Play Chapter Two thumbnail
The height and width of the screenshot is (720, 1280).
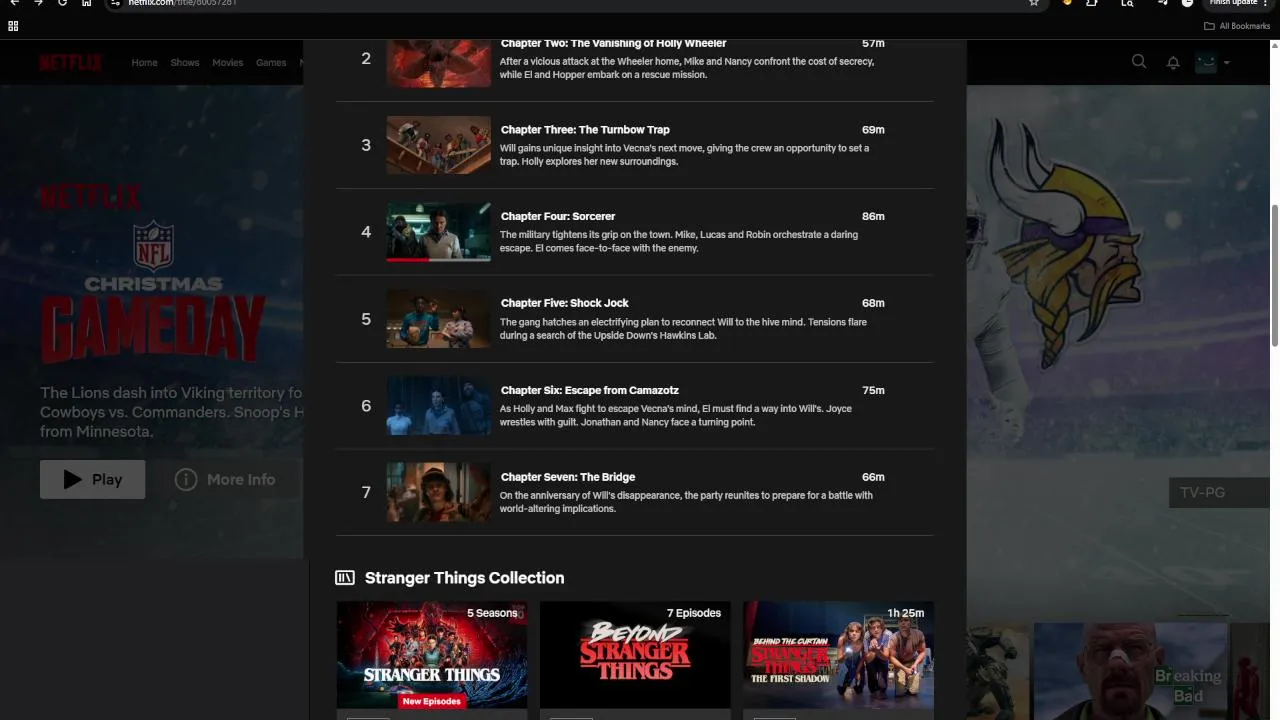pyautogui.click(x=439, y=62)
